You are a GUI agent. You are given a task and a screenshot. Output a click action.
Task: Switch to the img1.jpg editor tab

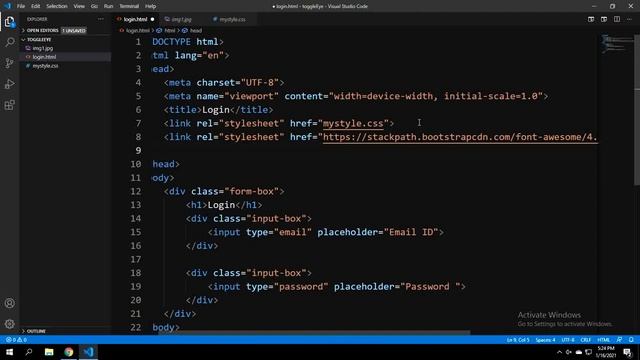click(181, 19)
